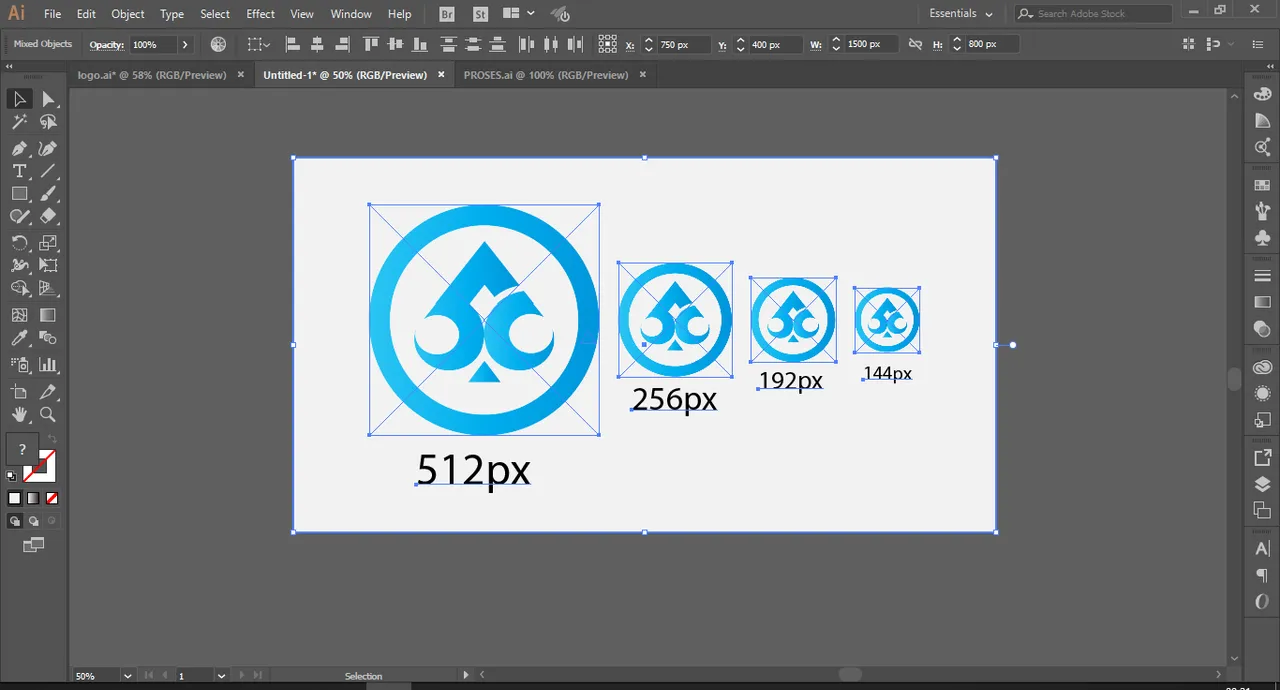The height and width of the screenshot is (690, 1280).
Task: Choose the Mesh tool
Action: [19, 315]
